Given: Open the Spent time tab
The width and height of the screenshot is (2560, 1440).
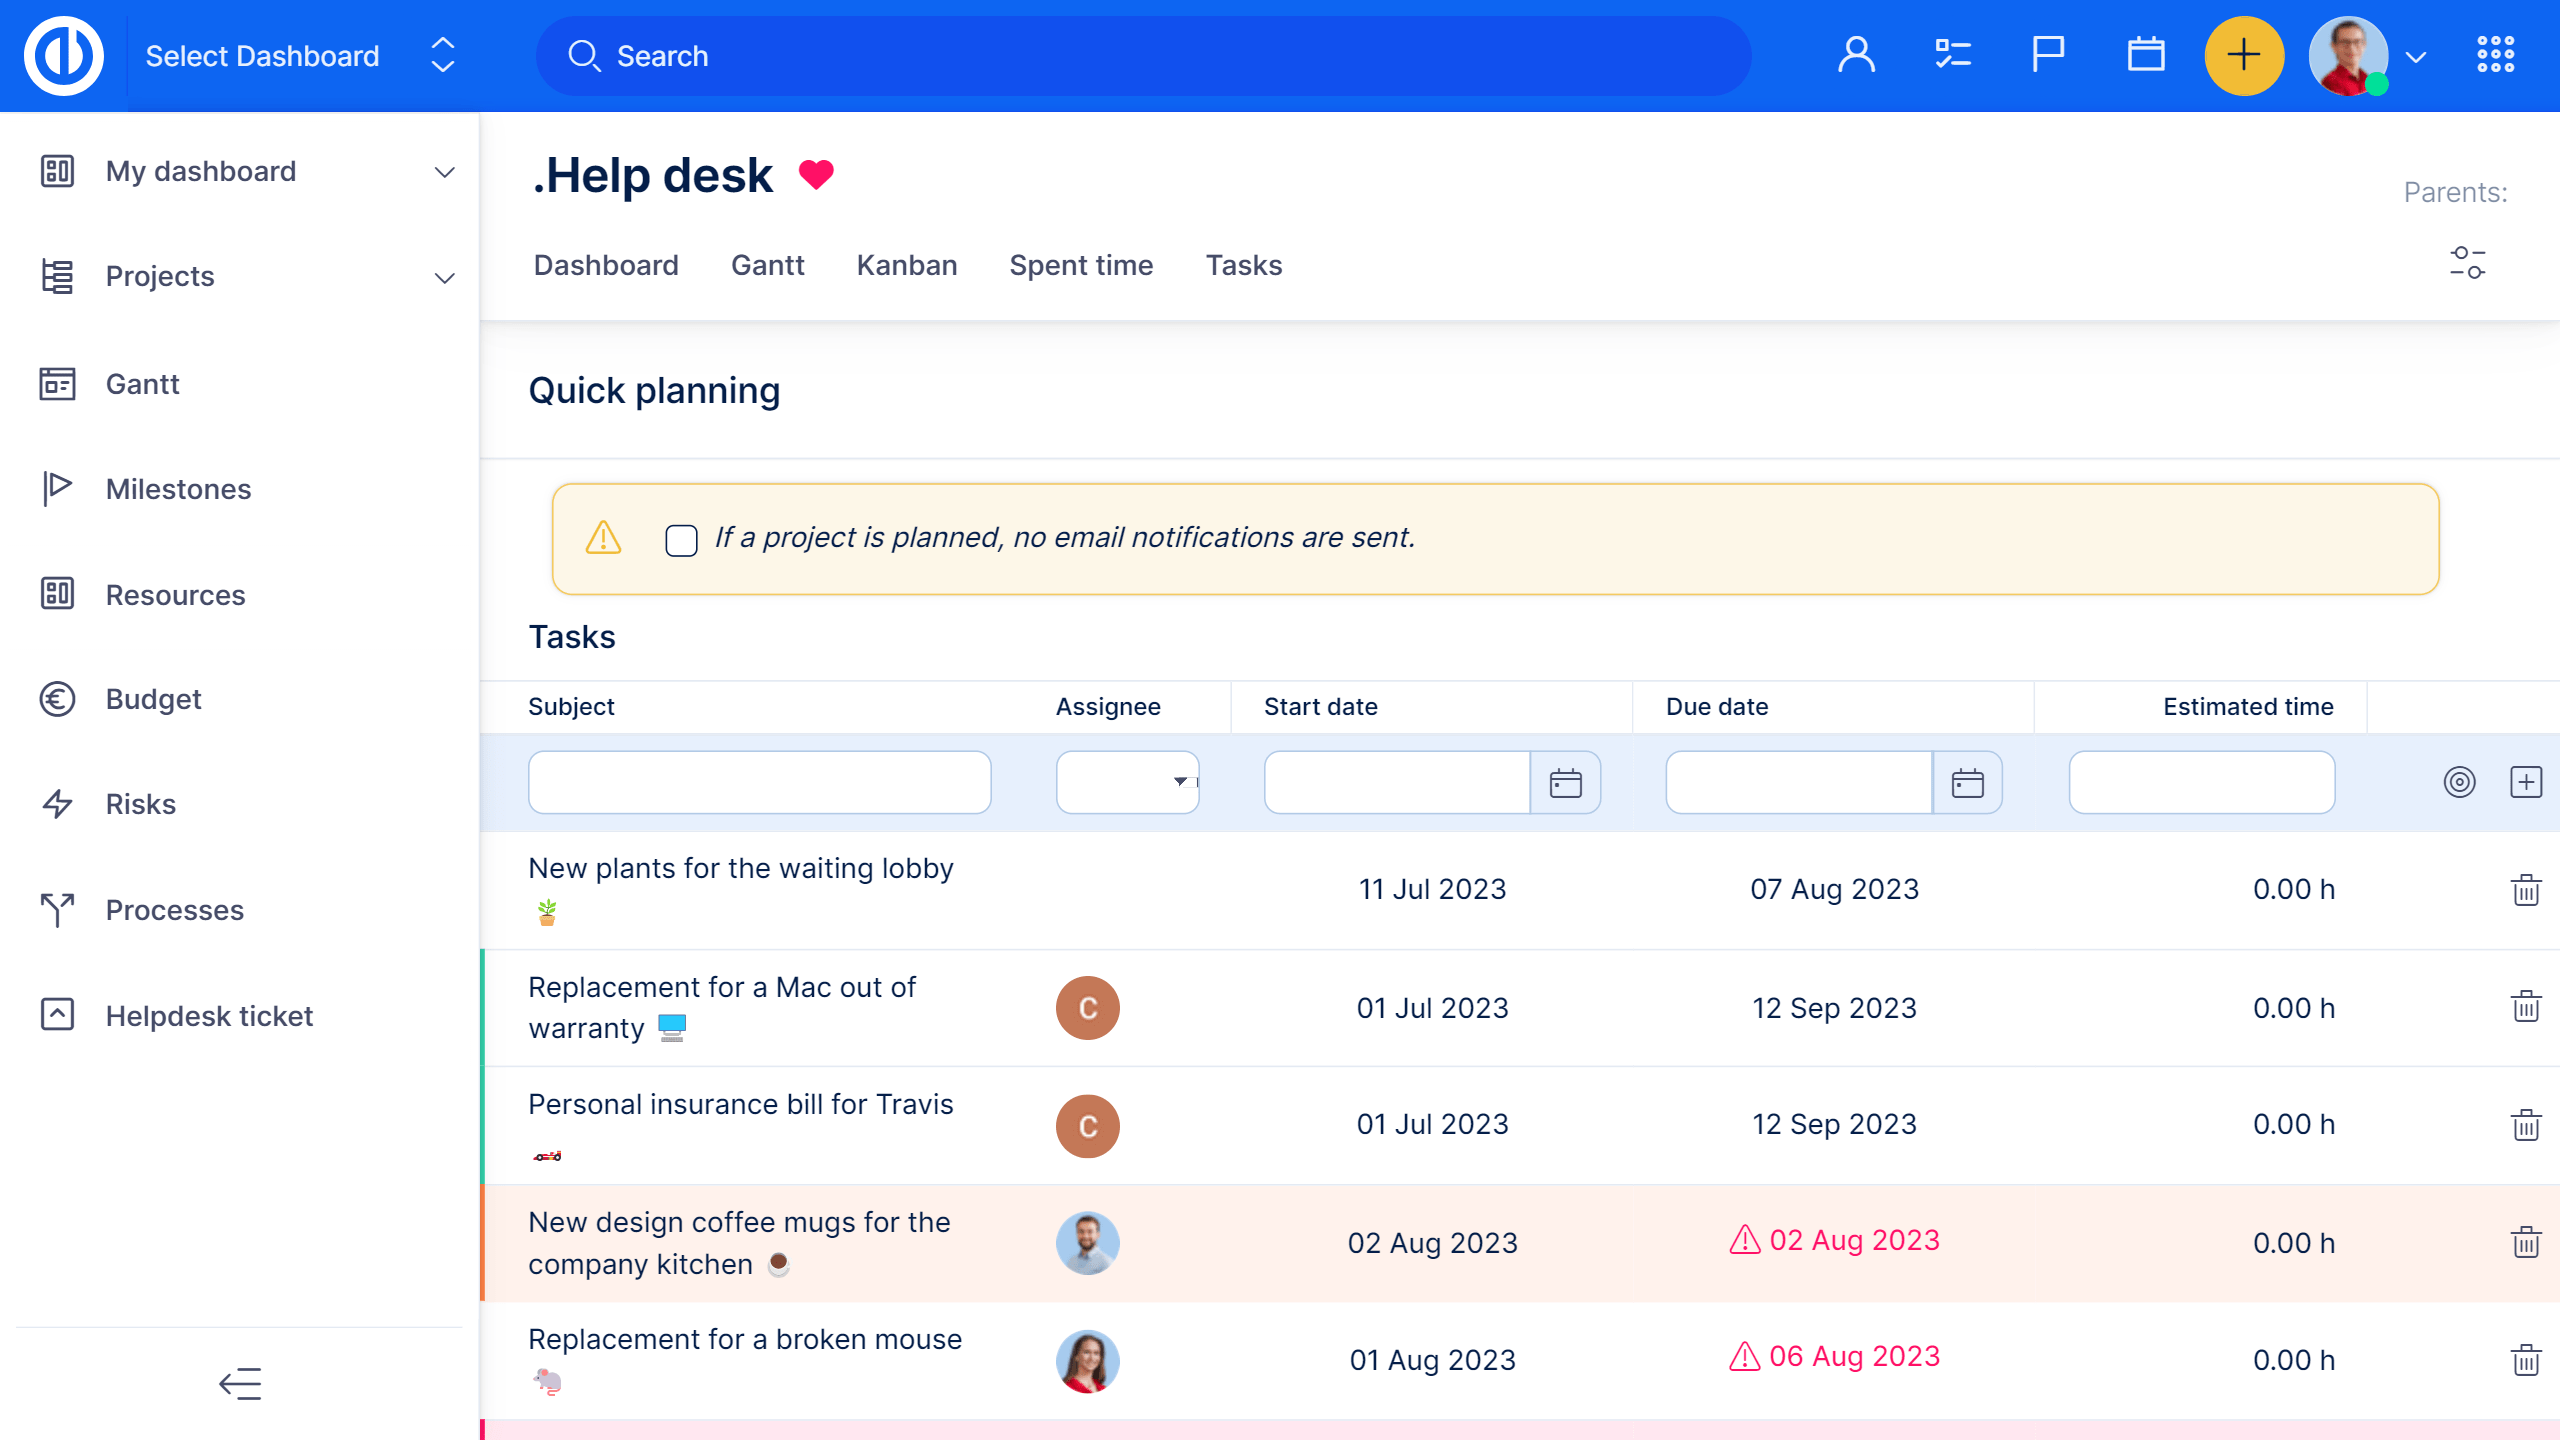Looking at the screenshot, I should pyautogui.click(x=1081, y=265).
